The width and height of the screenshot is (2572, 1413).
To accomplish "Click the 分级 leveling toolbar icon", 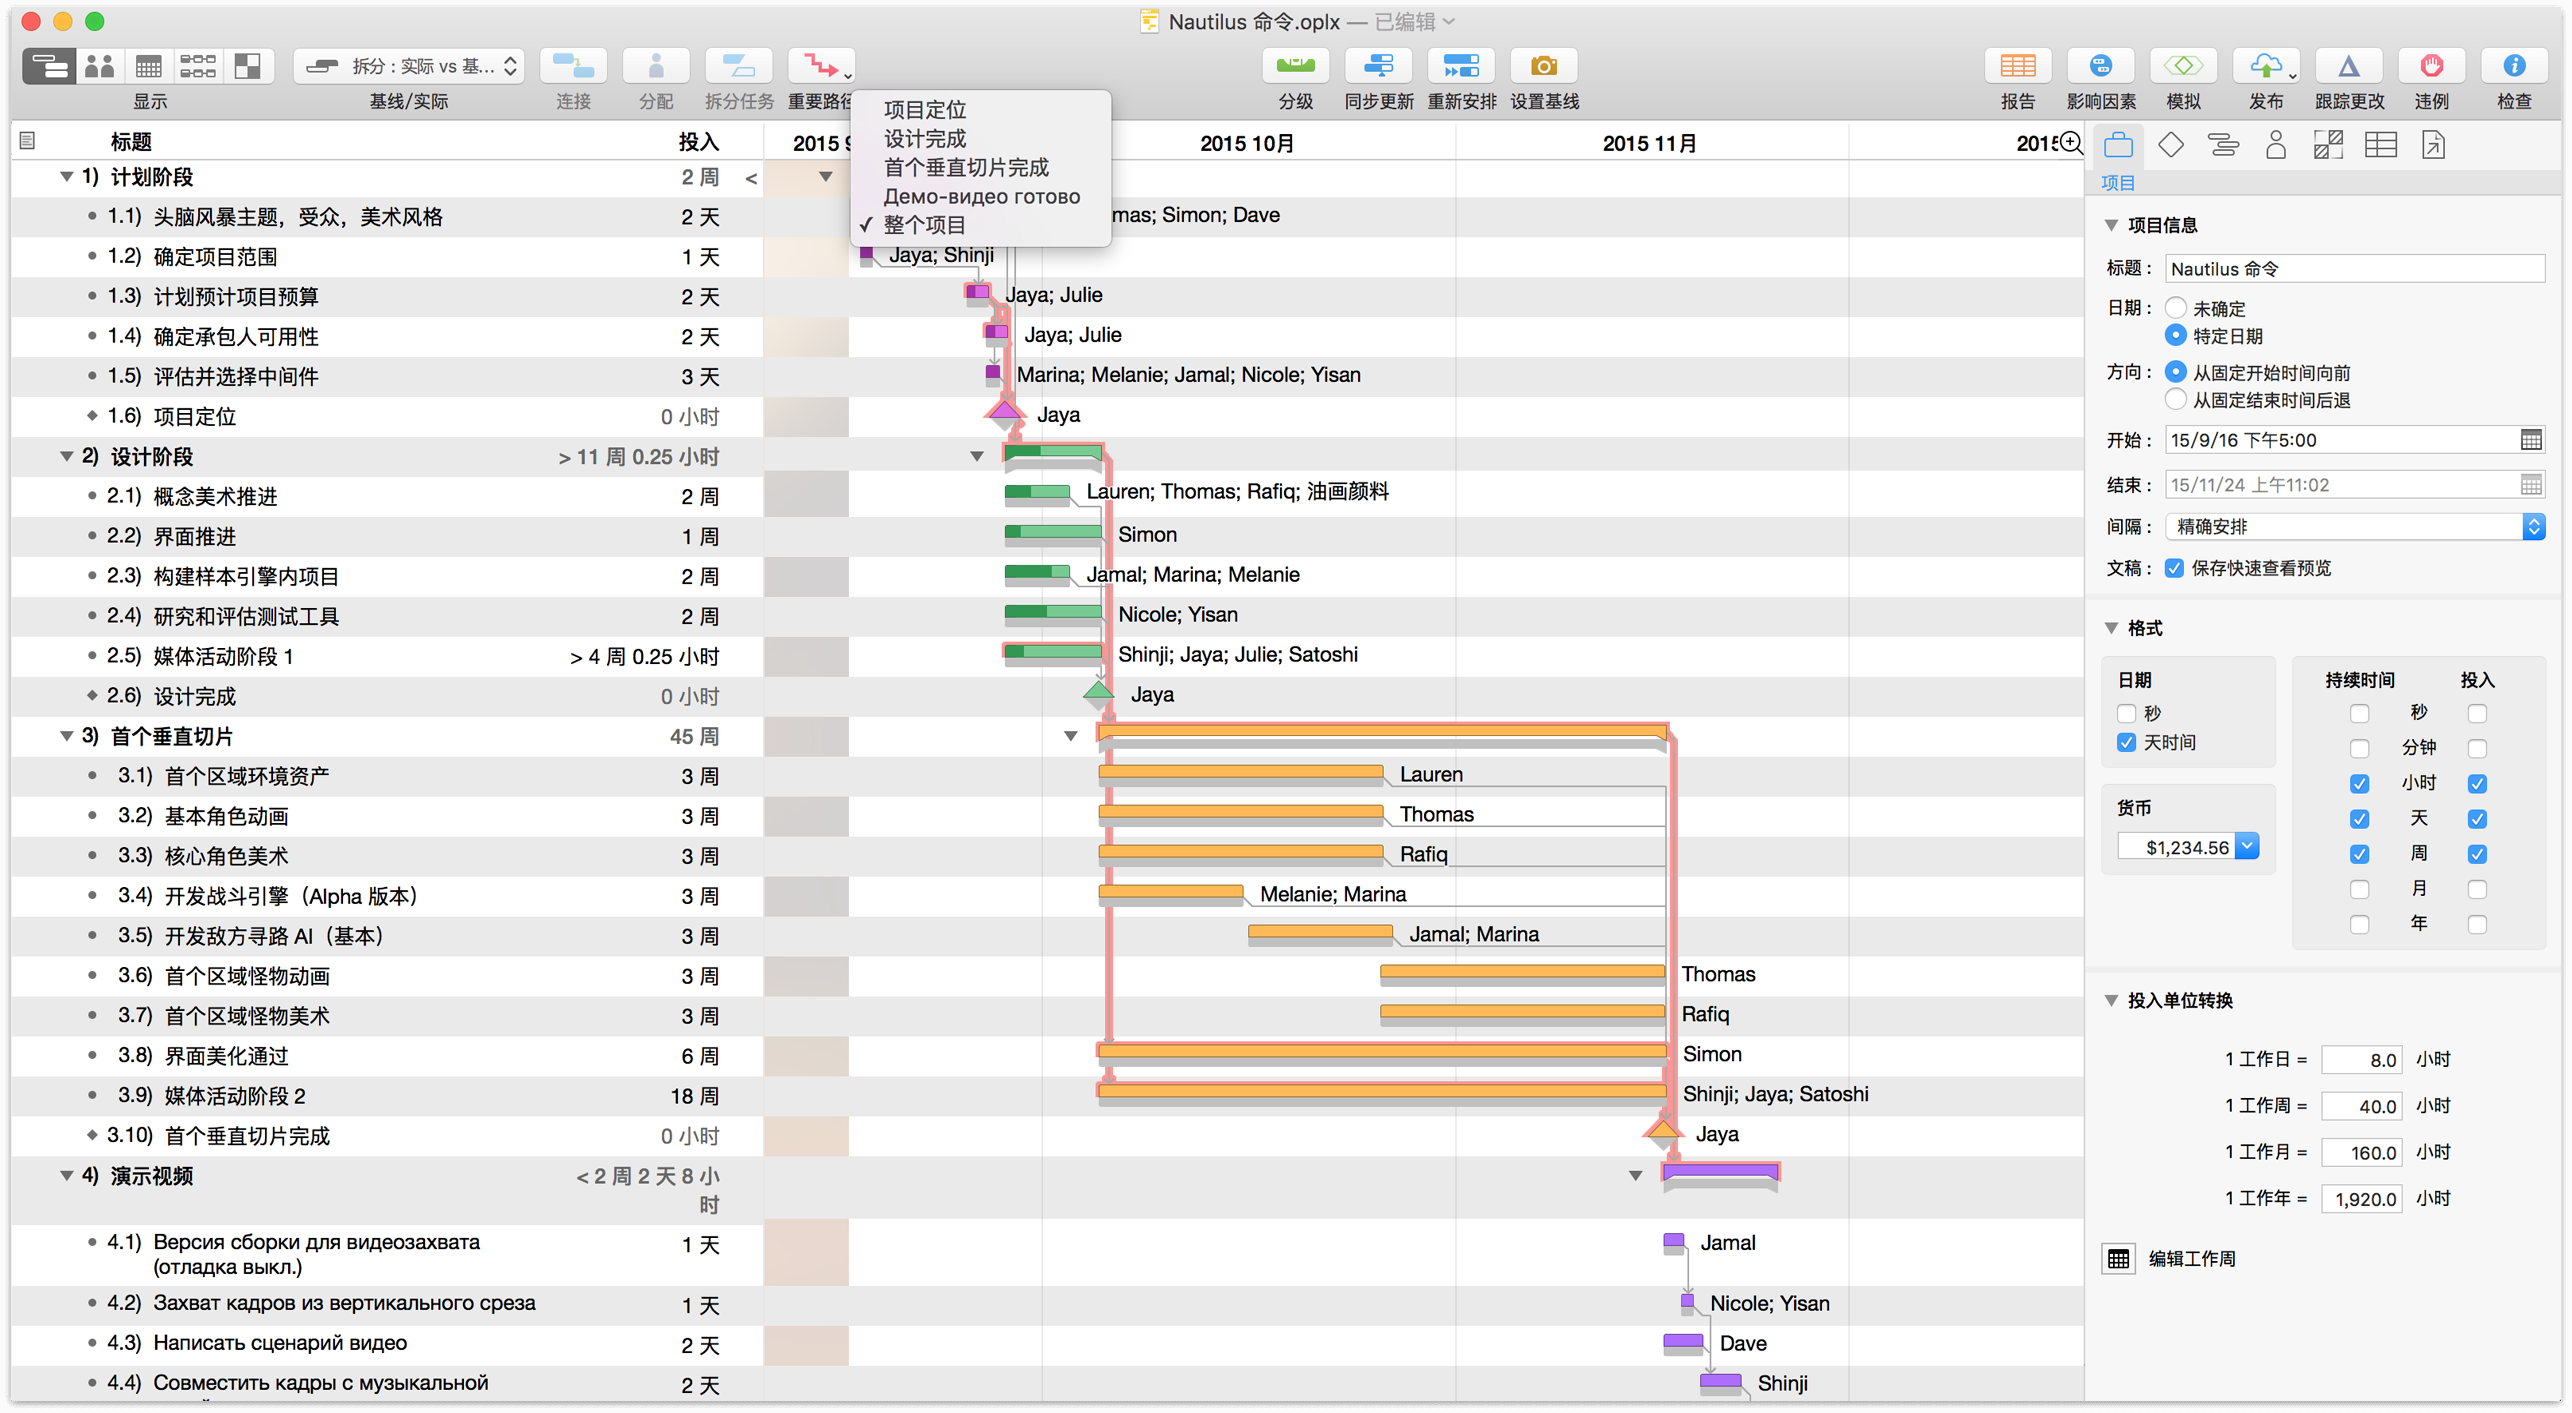I will tap(1295, 67).
